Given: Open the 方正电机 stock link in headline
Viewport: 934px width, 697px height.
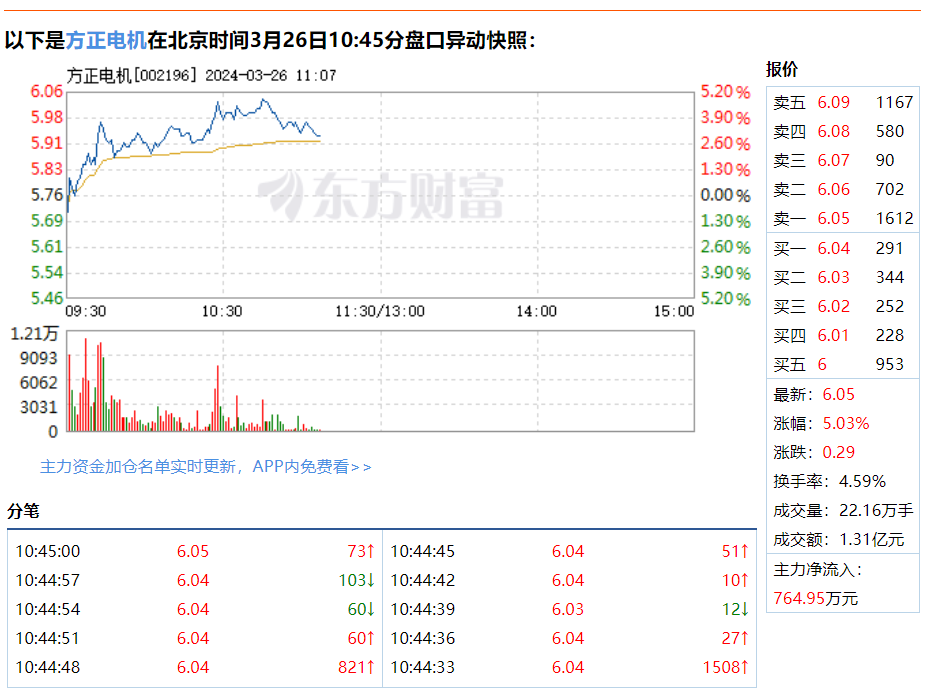Looking at the screenshot, I should 106,41.
